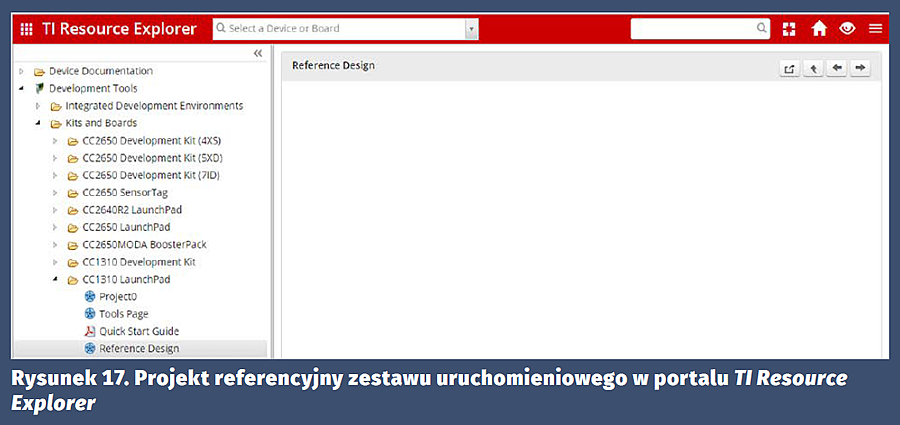Expand the Integrated Development Environments folder
Viewport: 900px width, 425px height.
(x=38, y=106)
